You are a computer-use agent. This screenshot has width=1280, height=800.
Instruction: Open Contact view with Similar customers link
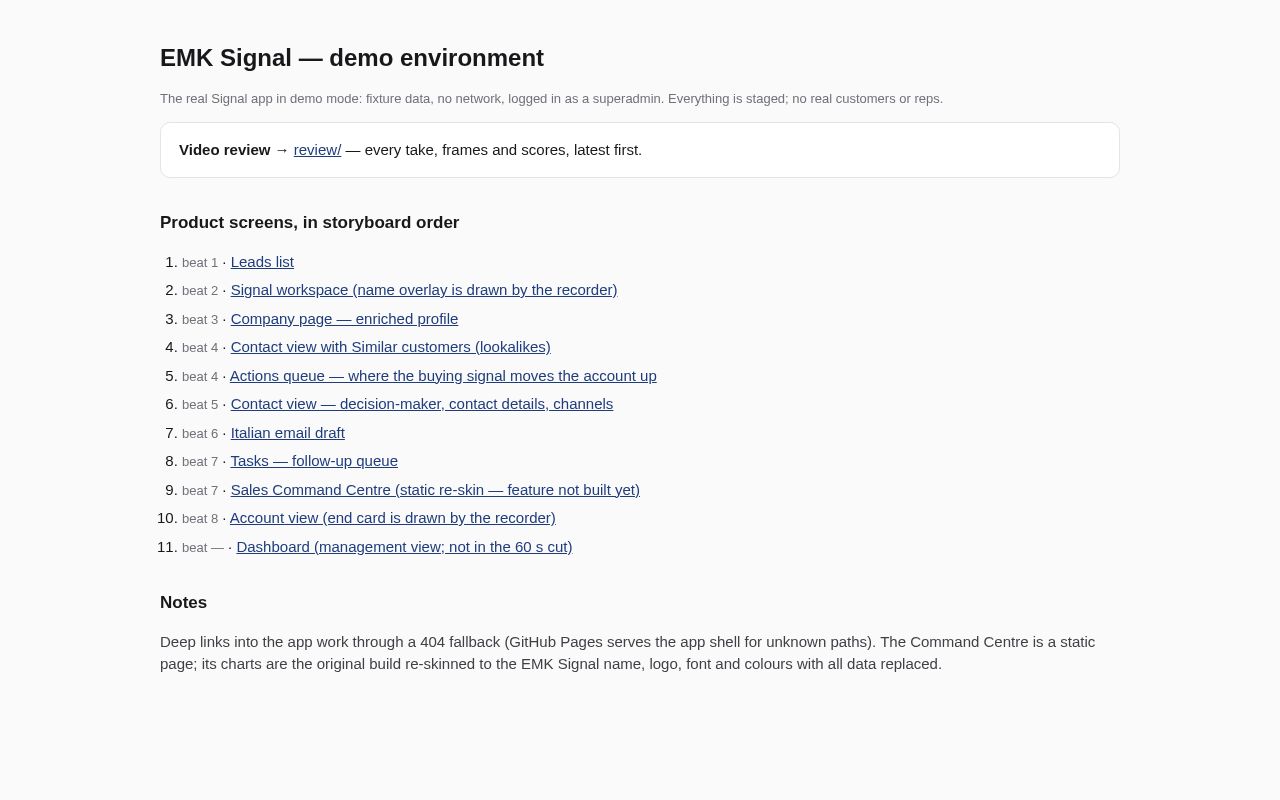click(390, 347)
